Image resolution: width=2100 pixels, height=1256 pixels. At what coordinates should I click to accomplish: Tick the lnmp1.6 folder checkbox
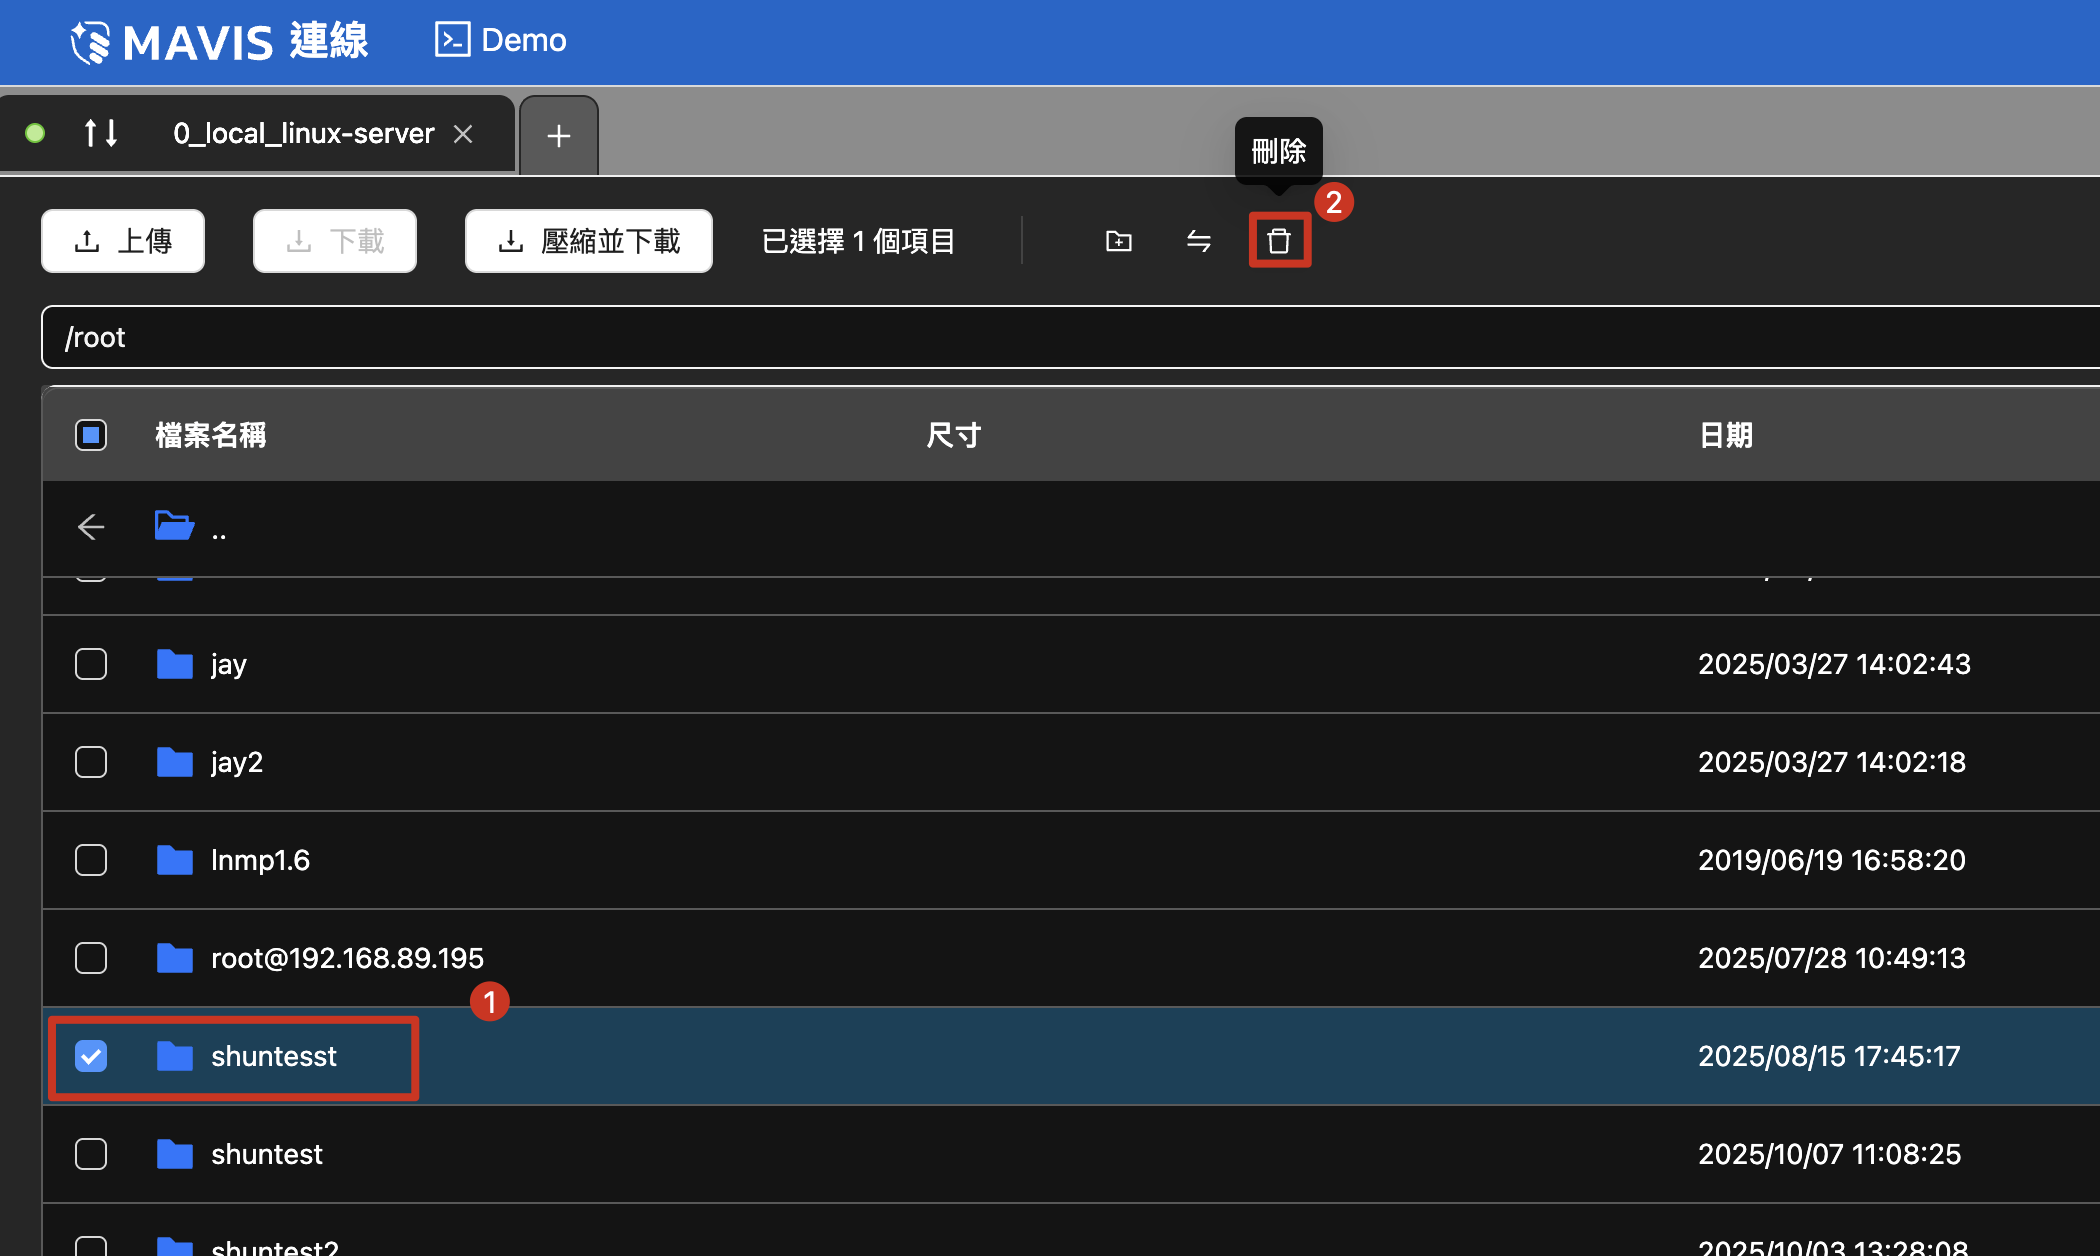pyautogui.click(x=91, y=860)
